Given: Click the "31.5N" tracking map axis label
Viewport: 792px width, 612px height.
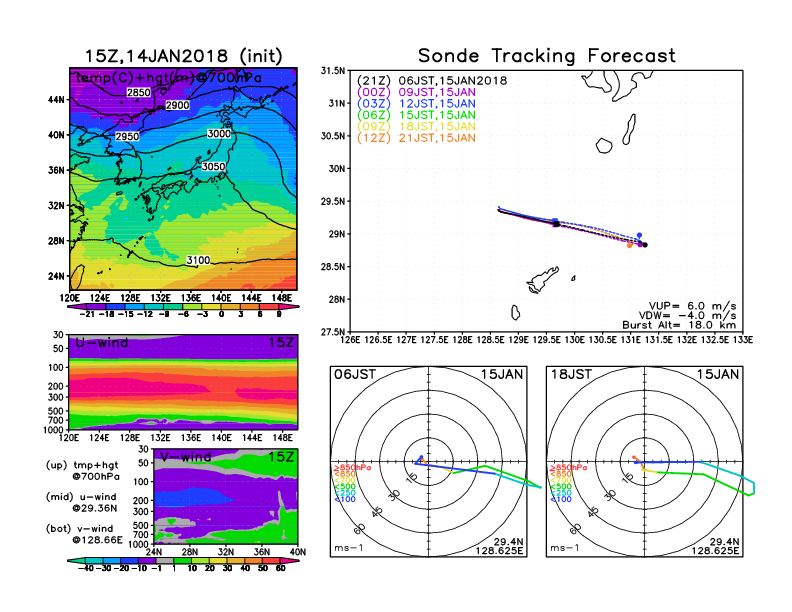Looking at the screenshot, I should tap(333, 71).
